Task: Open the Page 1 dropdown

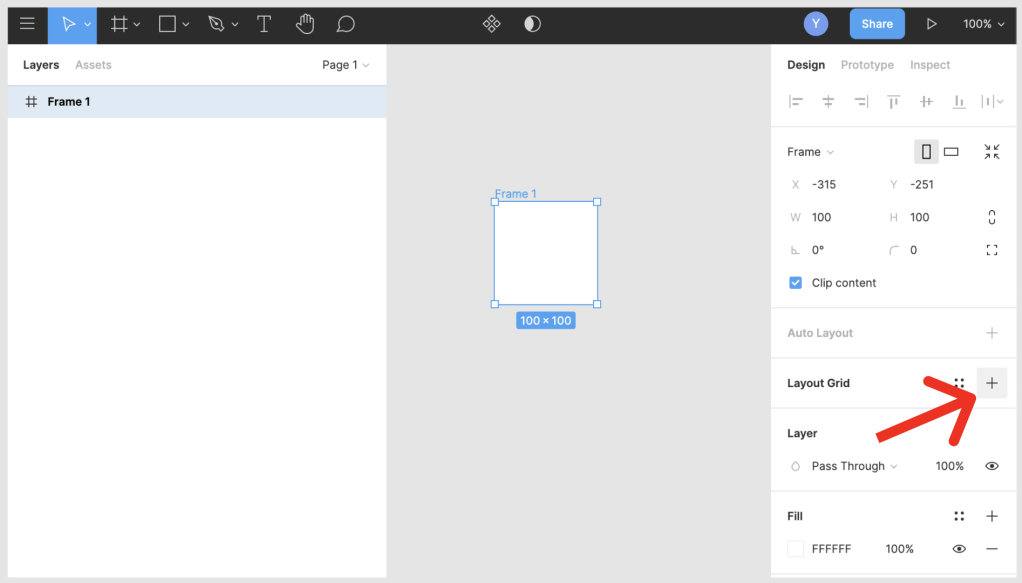Action: (345, 65)
